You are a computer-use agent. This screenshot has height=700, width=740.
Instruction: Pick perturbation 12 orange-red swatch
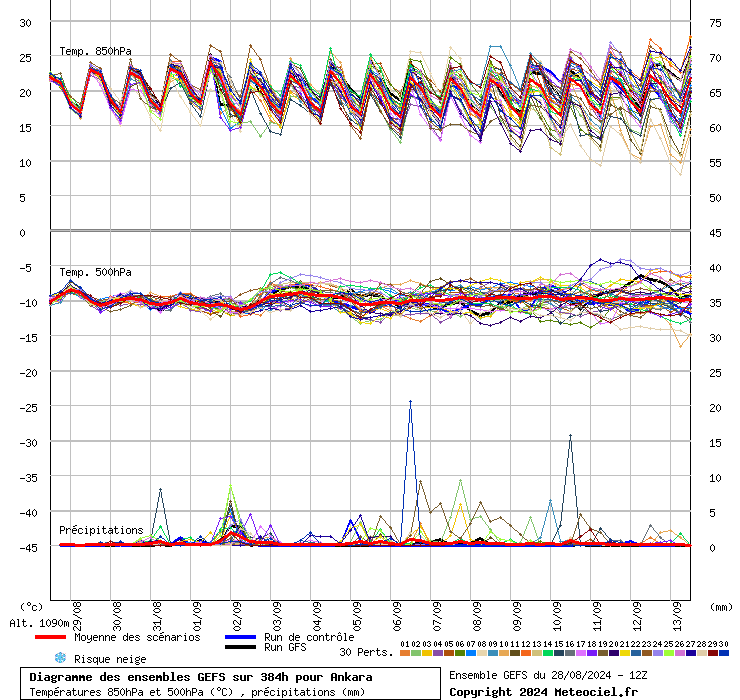point(526,653)
